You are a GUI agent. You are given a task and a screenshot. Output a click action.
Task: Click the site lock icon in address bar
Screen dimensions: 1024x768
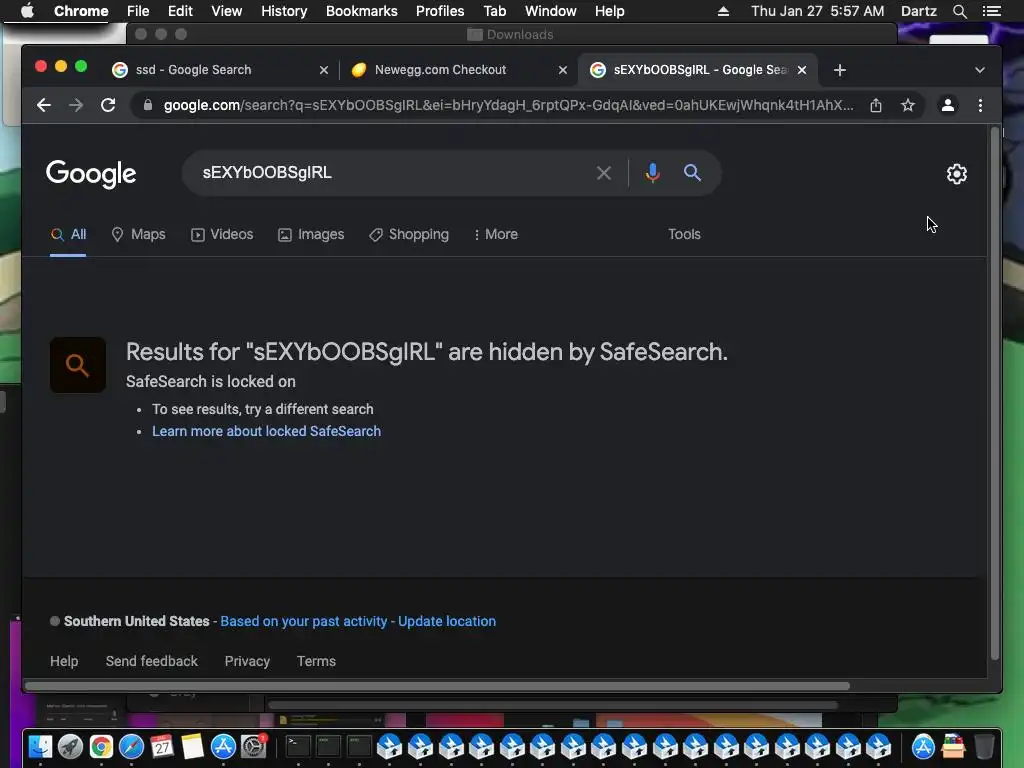(x=148, y=105)
